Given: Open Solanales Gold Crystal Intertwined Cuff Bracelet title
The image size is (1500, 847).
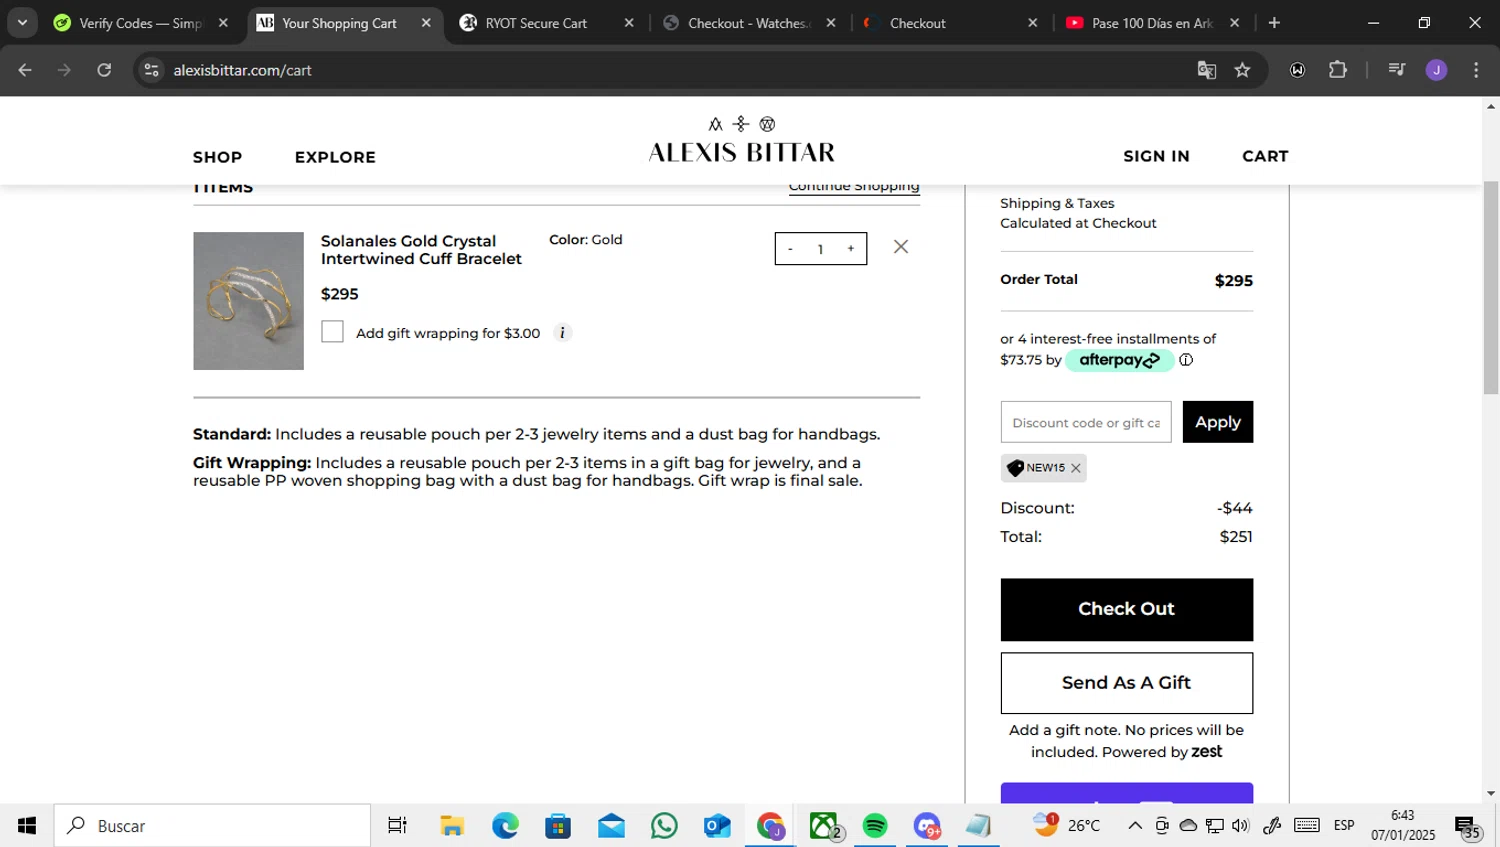Looking at the screenshot, I should (421, 250).
